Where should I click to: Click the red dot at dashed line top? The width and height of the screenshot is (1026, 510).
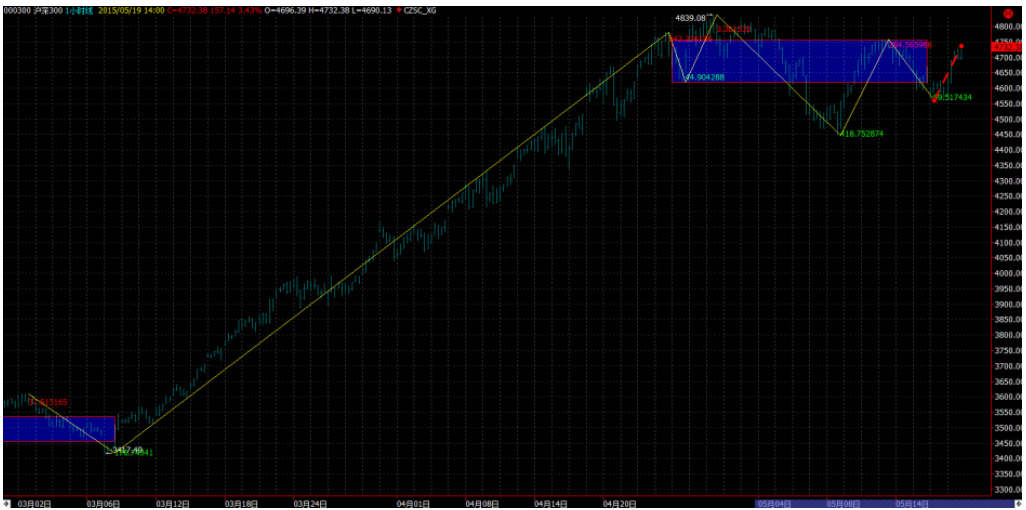962,46
